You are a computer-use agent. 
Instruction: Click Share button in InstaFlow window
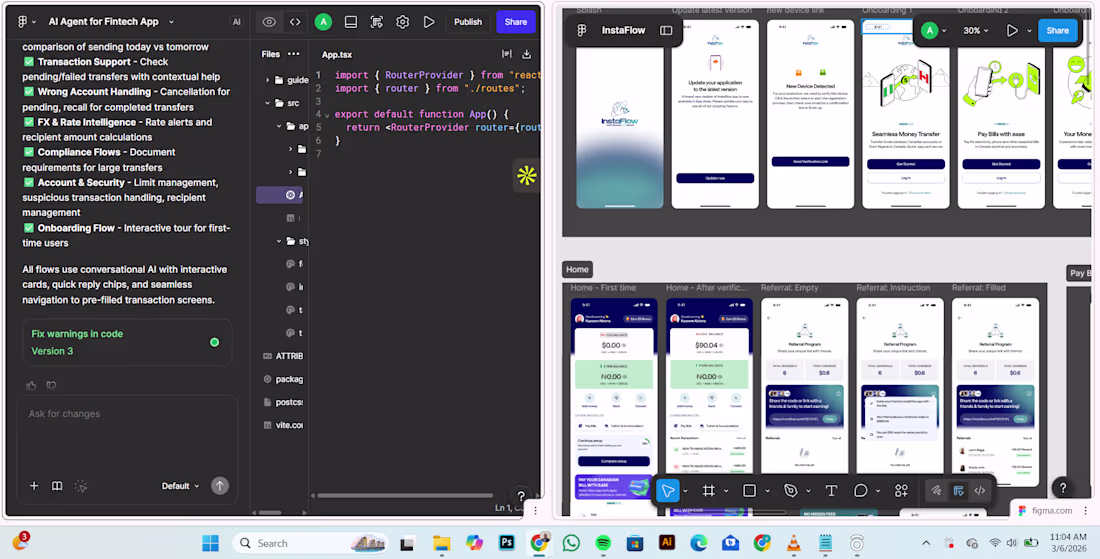coord(1057,30)
